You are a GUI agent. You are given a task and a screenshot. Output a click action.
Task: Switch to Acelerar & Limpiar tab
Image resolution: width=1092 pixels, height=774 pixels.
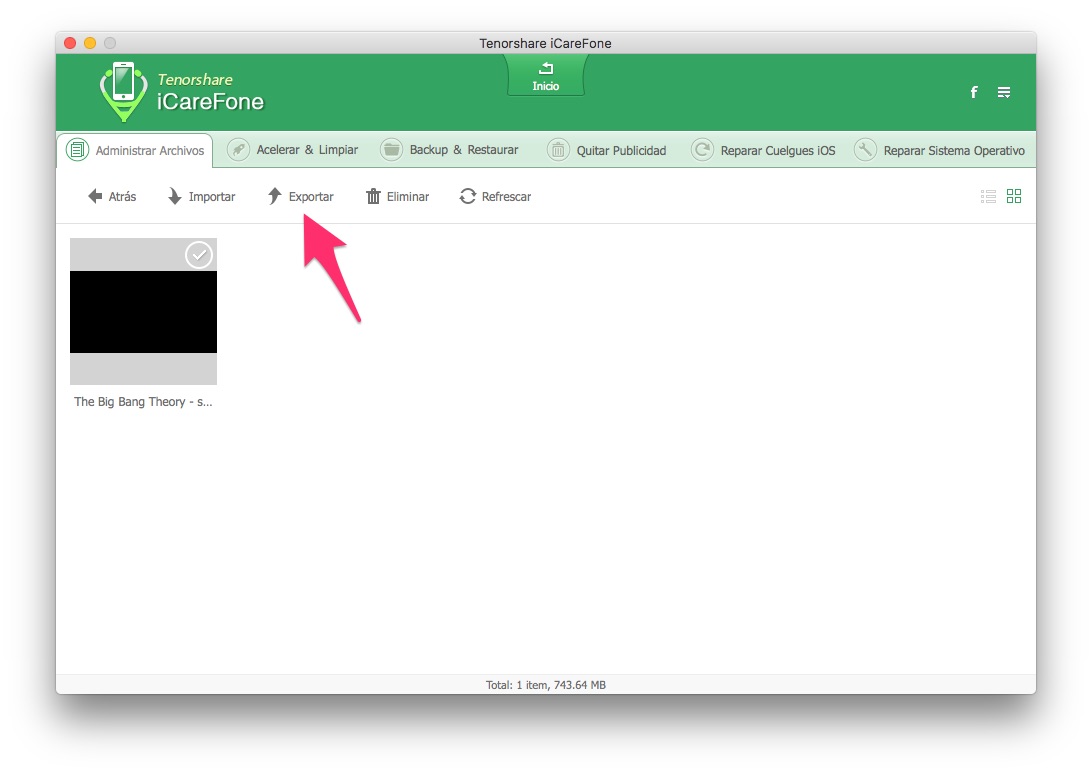[292, 150]
